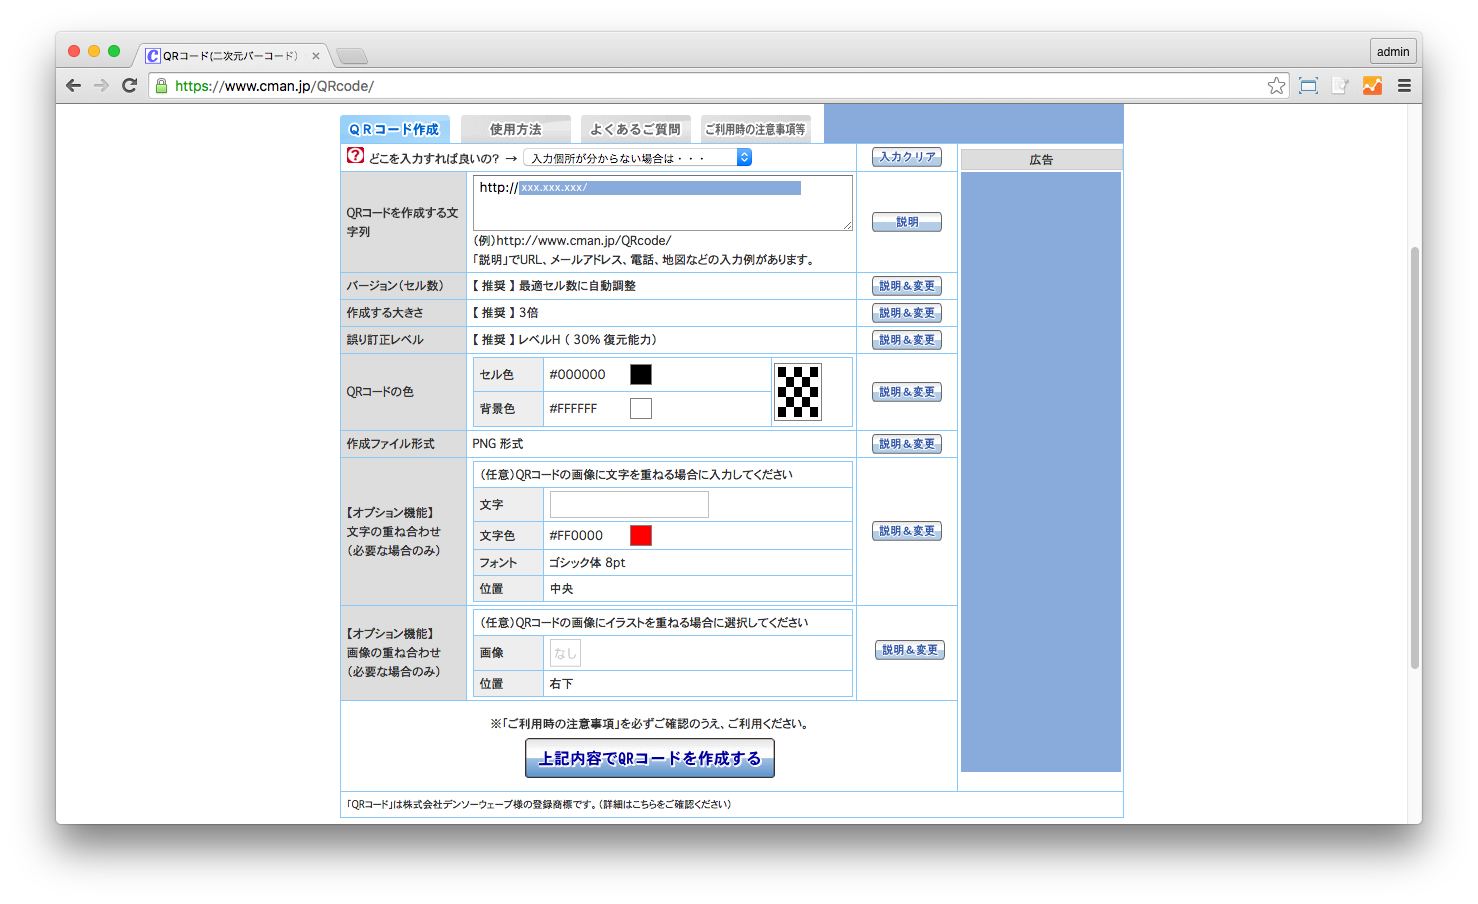Viewport: 1478px width, 904px height.
Task: Click 説明&変更 for 作成する大きさ
Action: click(907, 313)
